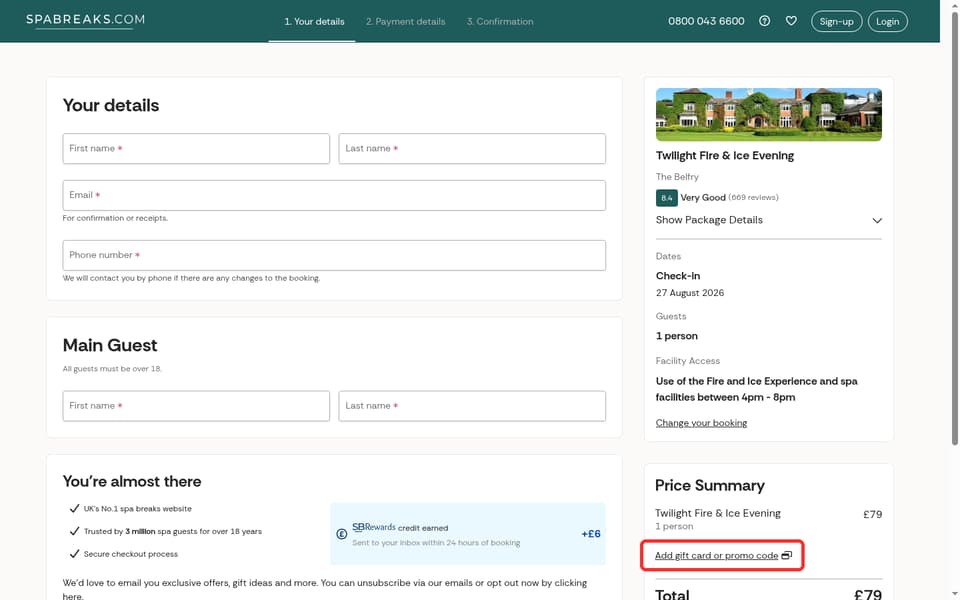Click the SPABREAKS.COM logo
The height and width of the screenshot is (600, 960).
point(85,20)
